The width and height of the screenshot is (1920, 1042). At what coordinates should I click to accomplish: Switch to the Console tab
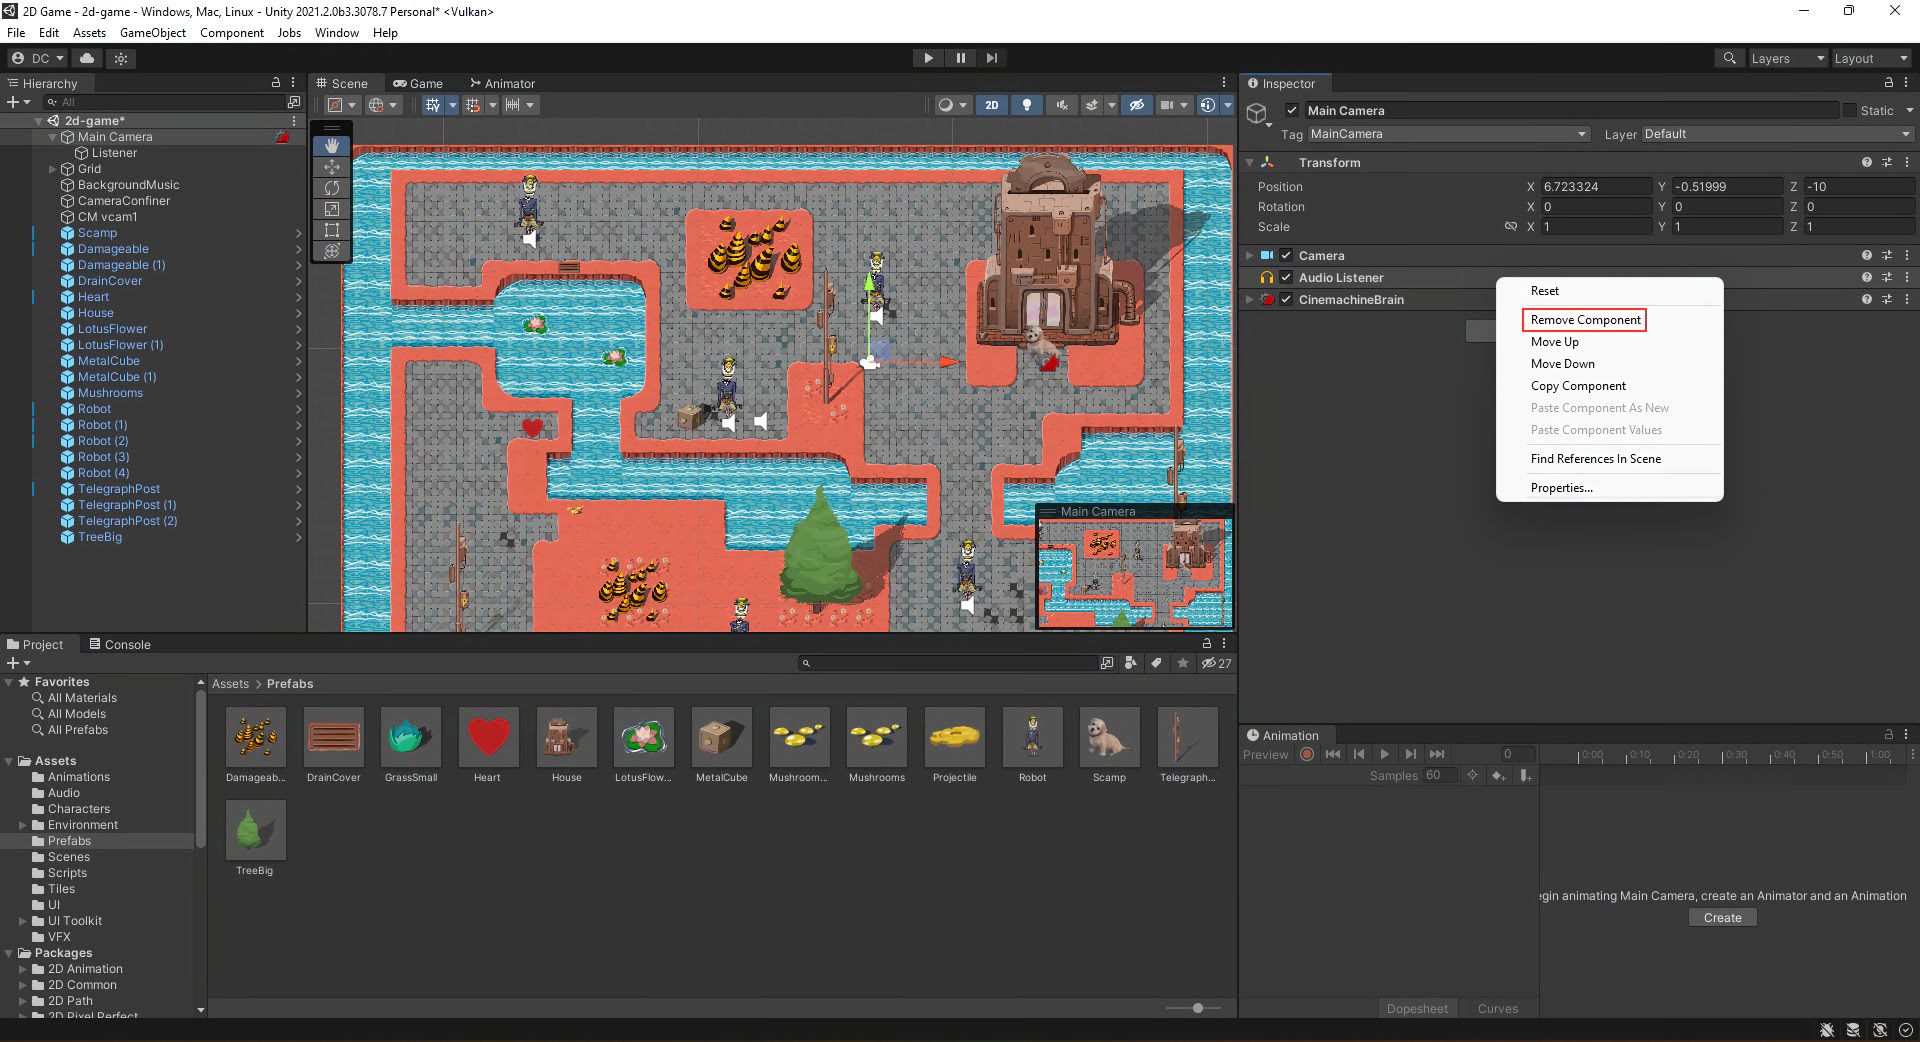click(x=120, y=644)
